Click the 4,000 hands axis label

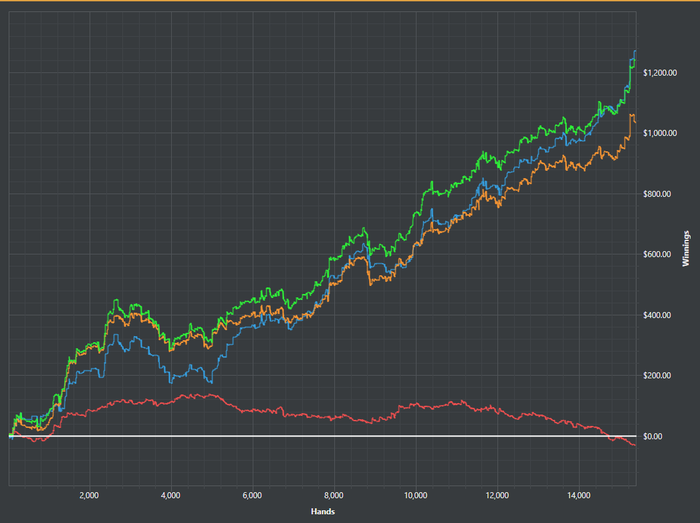point(171,495)
